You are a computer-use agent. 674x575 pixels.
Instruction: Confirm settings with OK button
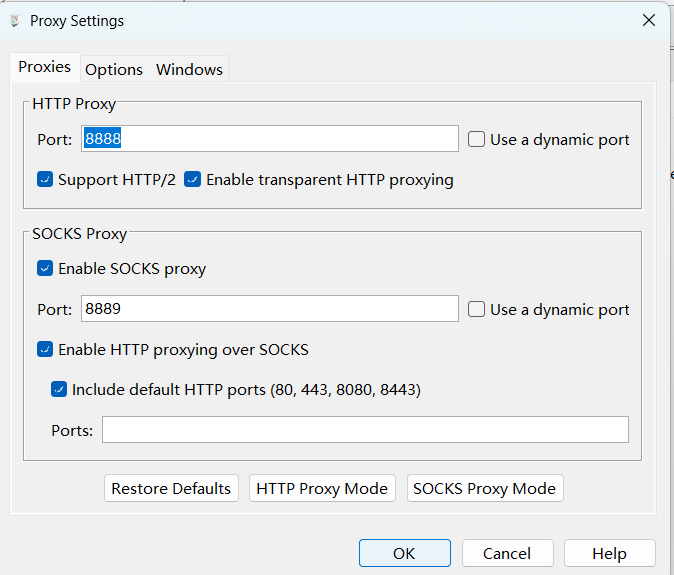pos(404,553)
